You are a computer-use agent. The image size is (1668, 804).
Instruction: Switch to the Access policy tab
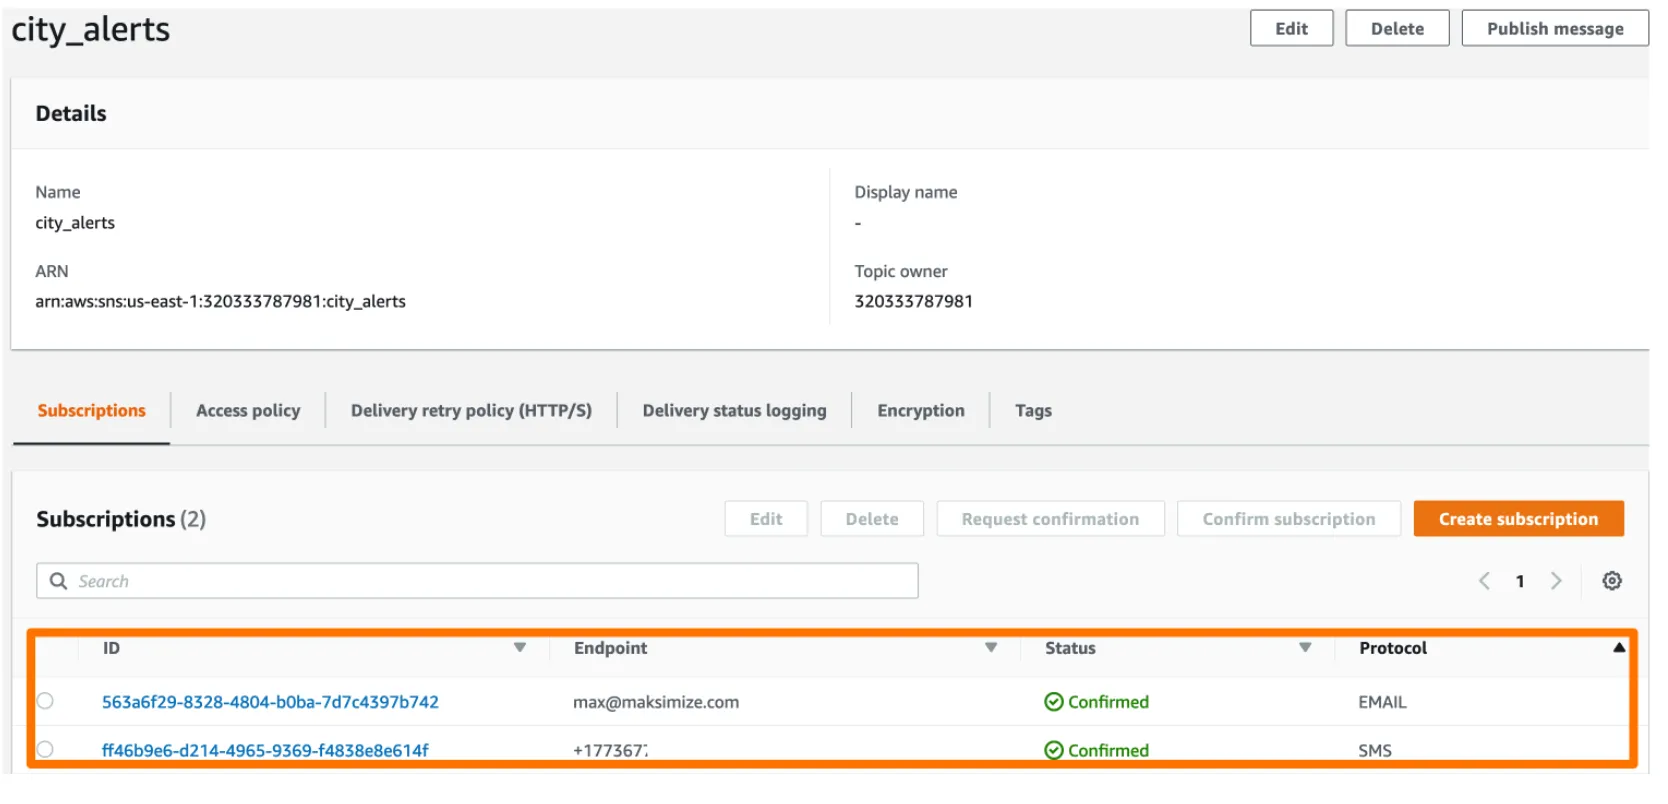click(248, 411)
